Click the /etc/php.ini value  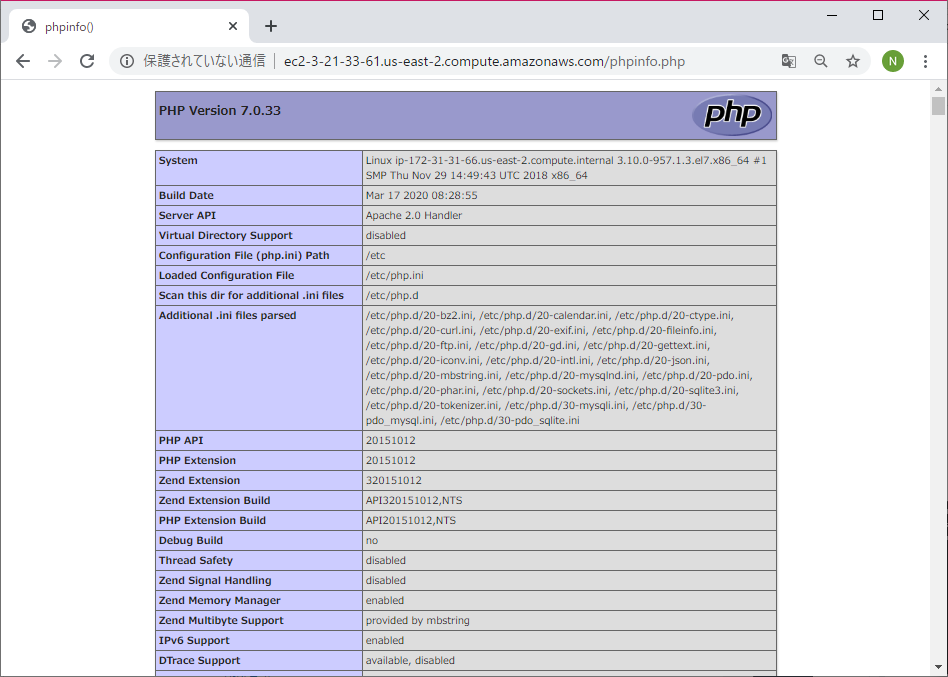pos(394,276)
